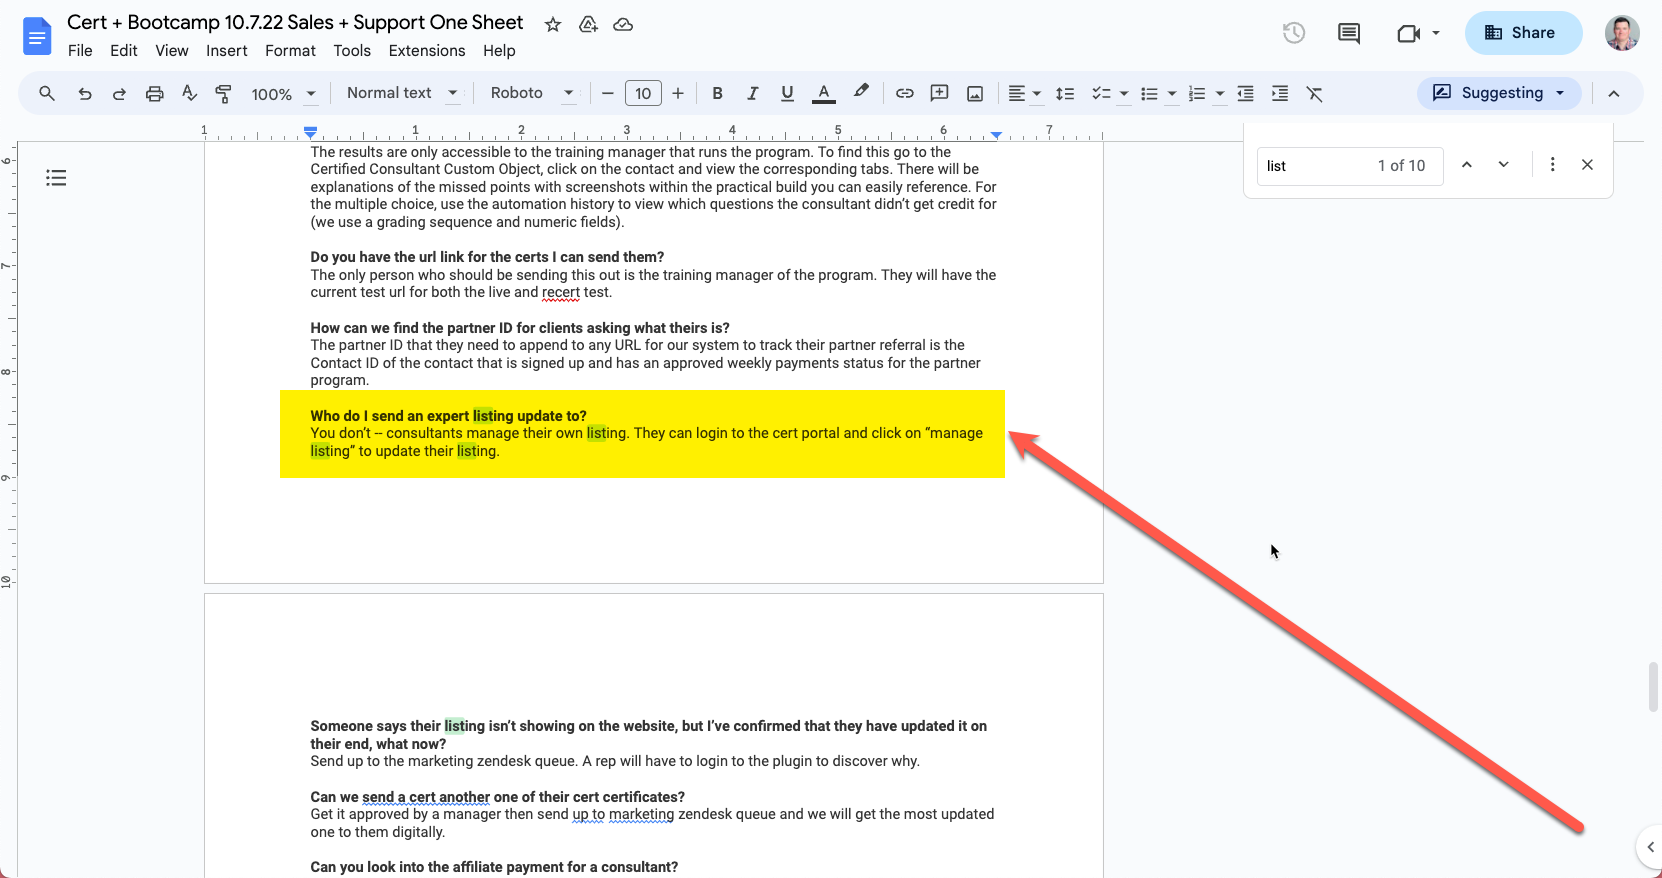1662x878 pixels.
Task: Click the print icon in toolbar
Action: click(154, 93)
